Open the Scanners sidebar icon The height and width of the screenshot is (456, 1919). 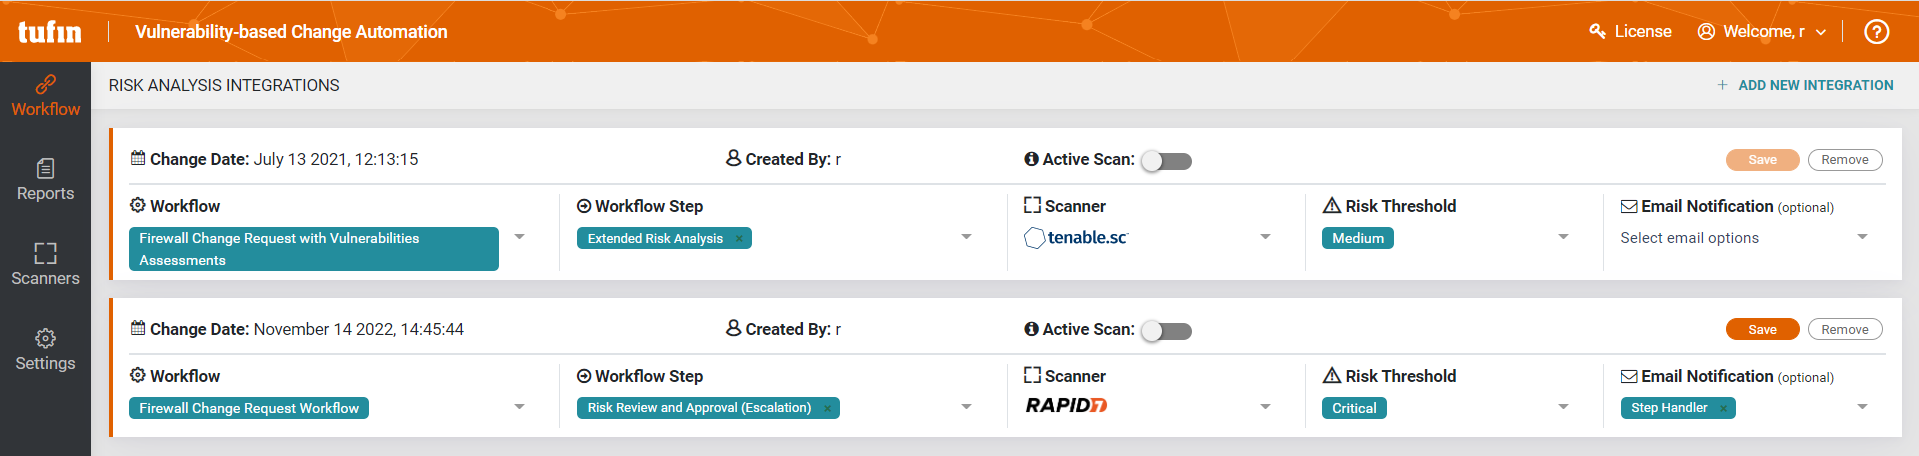pos(45,253)
